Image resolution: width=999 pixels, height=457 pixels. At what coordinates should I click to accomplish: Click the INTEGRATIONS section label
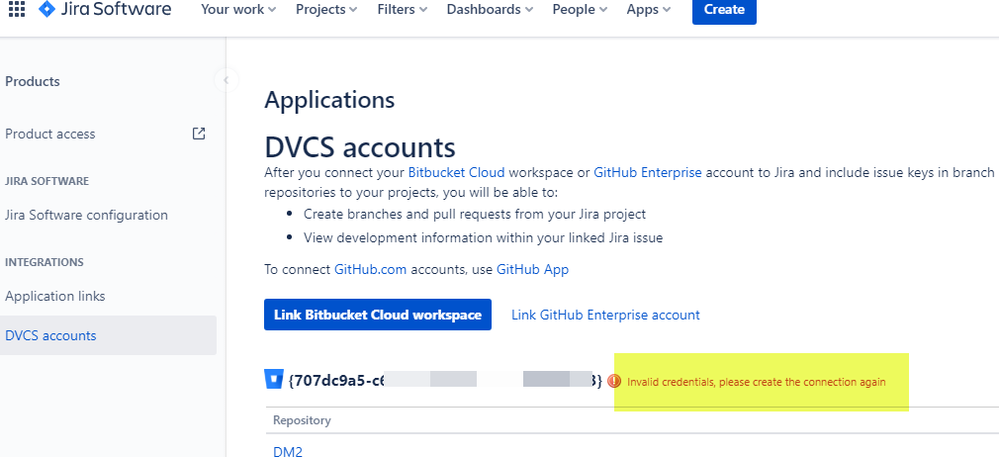[x=45, y=262]
